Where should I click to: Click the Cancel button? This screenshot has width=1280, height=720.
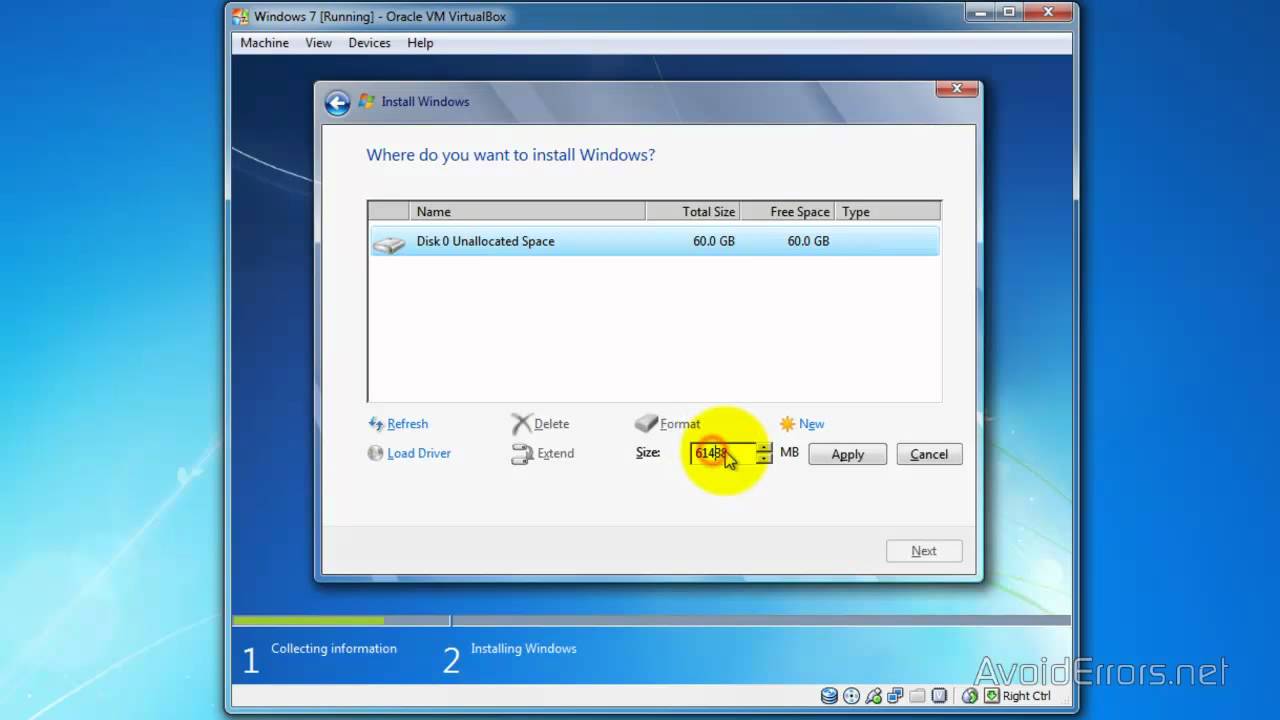click(929, 454)
